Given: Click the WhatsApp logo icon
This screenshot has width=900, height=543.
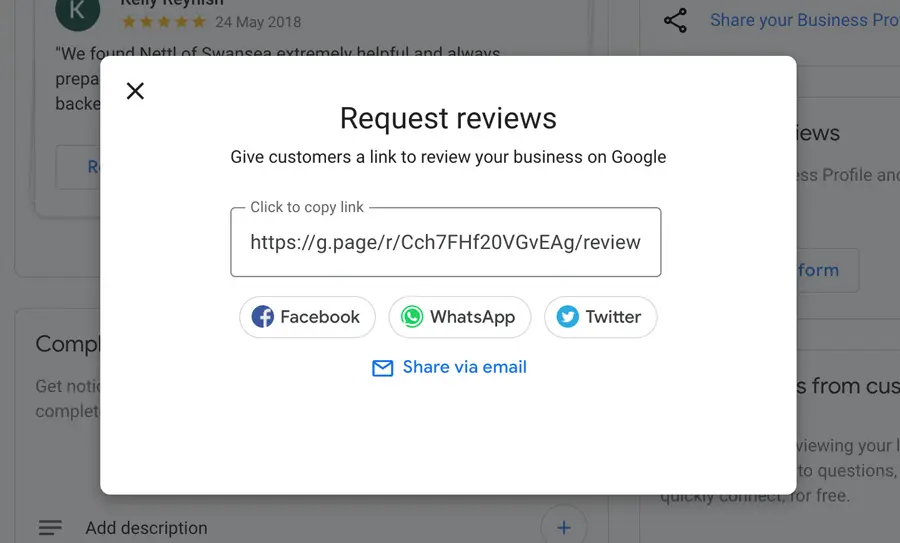Looking at the screenshot, I should pyautogui.click(x=412, y=317).
